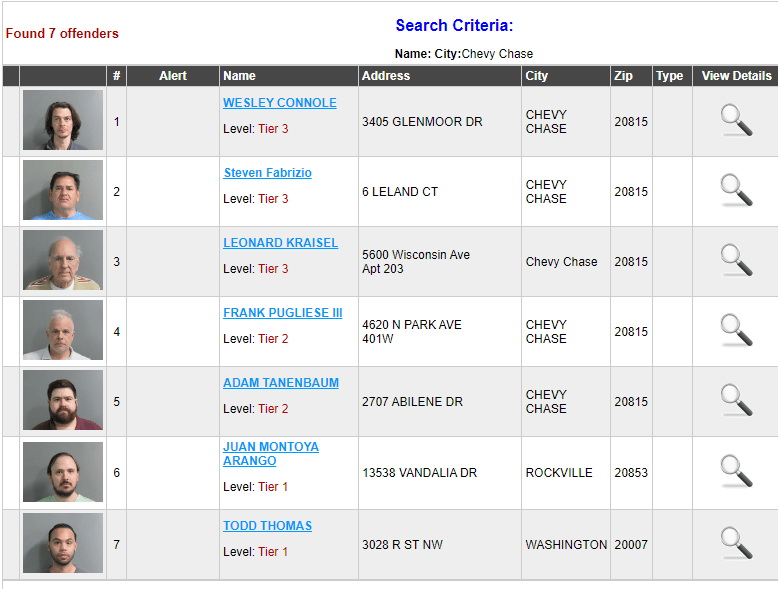This screenshot has height=589, width=778.
Task: Click the photo in row 1
Action: pos(63,120)
